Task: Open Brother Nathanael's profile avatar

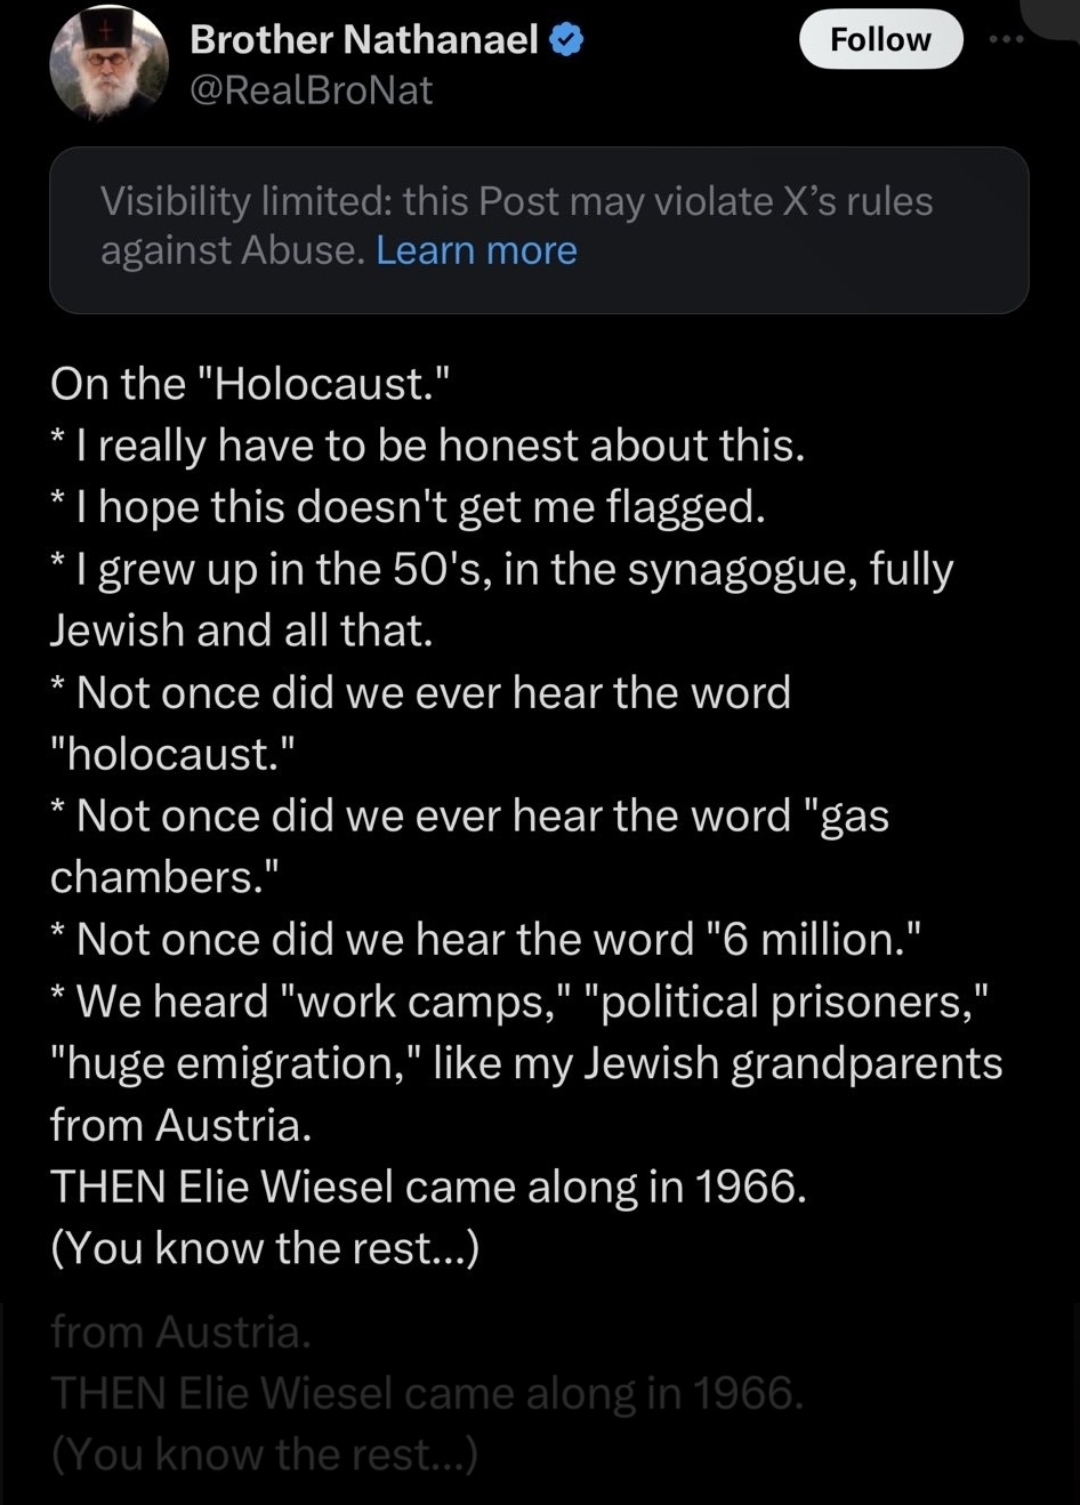Action: [x=109, y=63]
